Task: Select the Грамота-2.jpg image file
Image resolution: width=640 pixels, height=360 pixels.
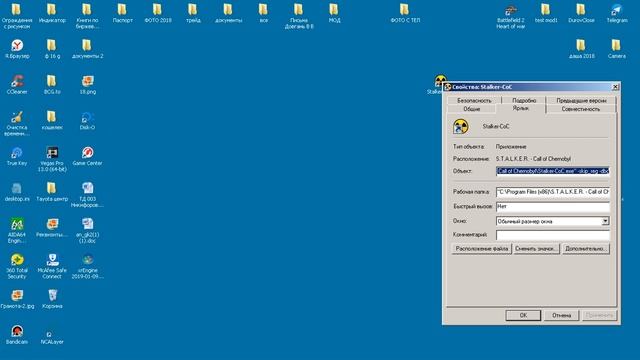Action: tap(17, 299)
